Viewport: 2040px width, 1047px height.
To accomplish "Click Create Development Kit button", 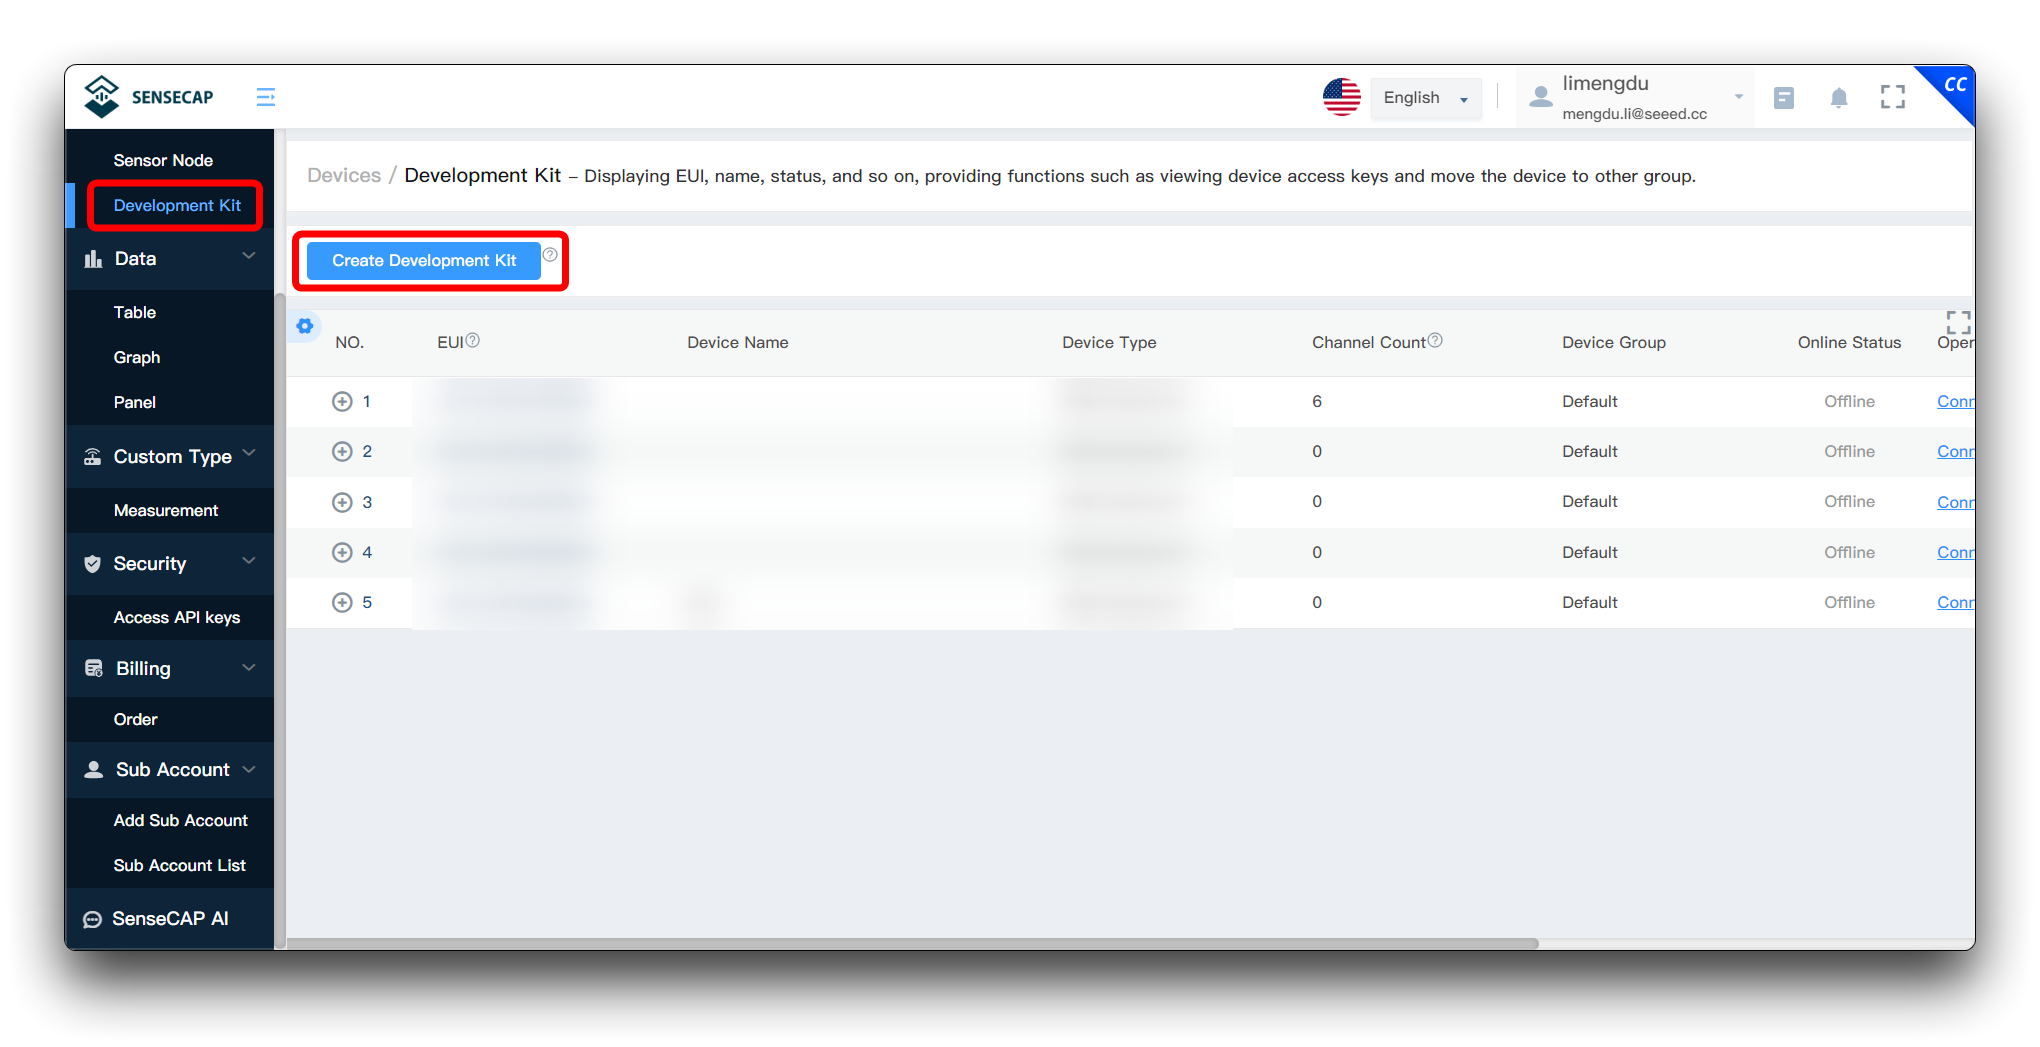I will click(x=424, y=260).
